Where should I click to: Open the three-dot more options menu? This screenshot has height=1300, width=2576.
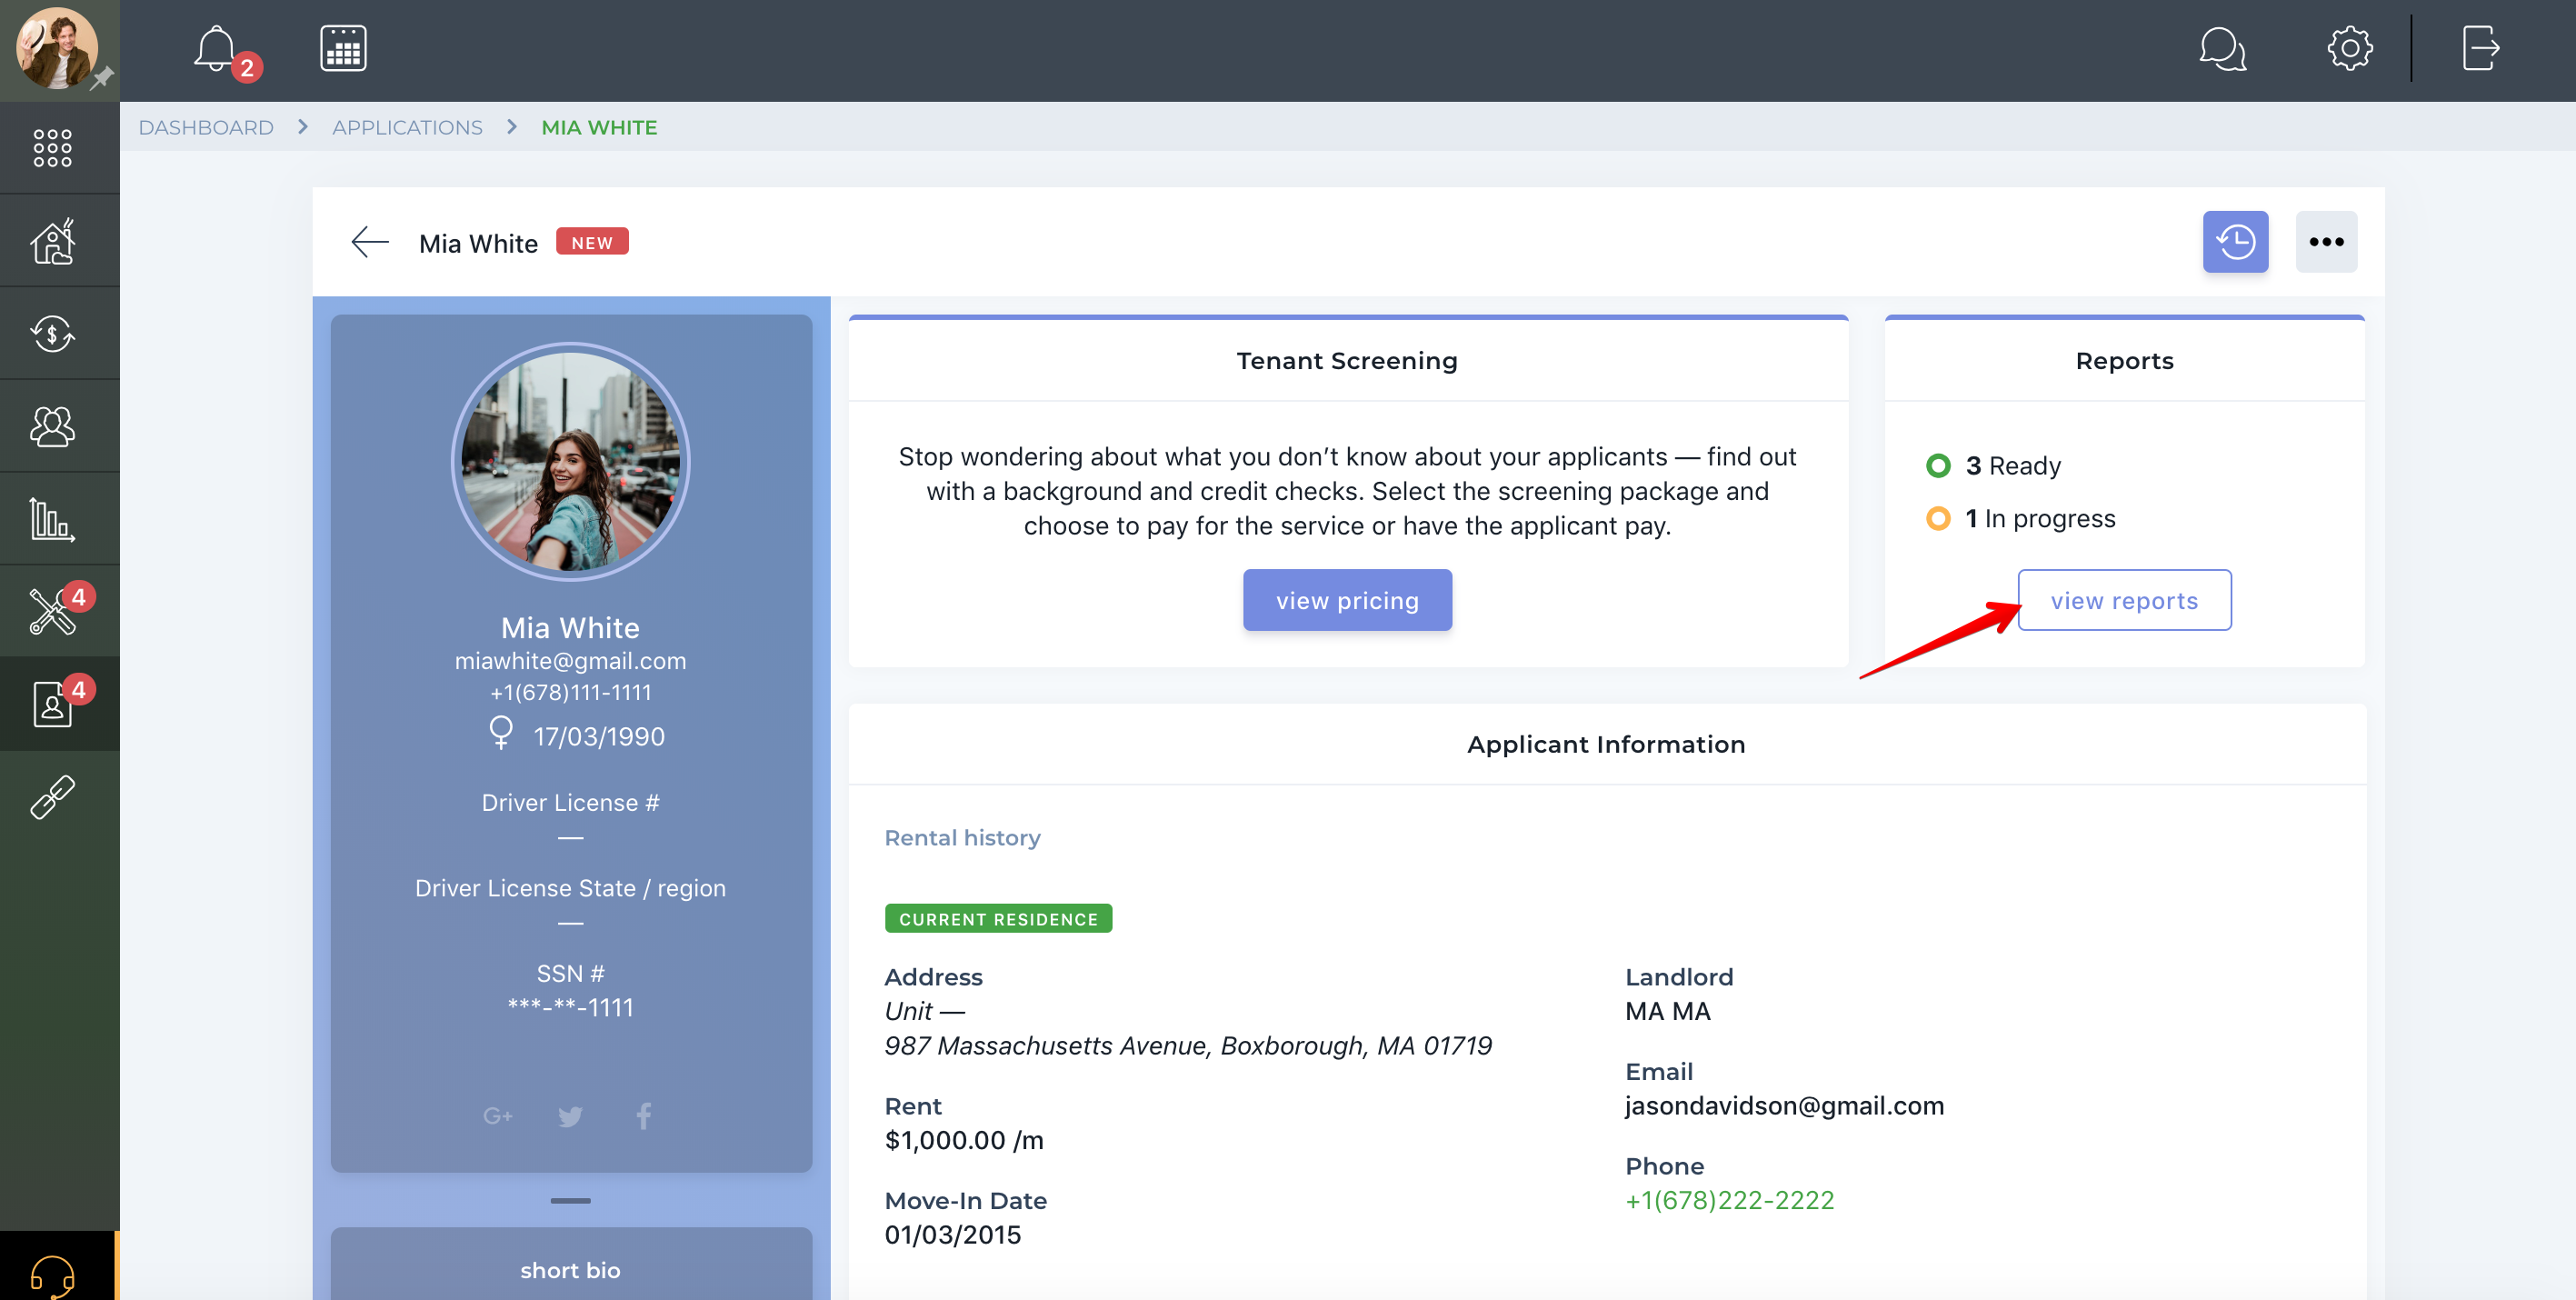(2326, 242)
